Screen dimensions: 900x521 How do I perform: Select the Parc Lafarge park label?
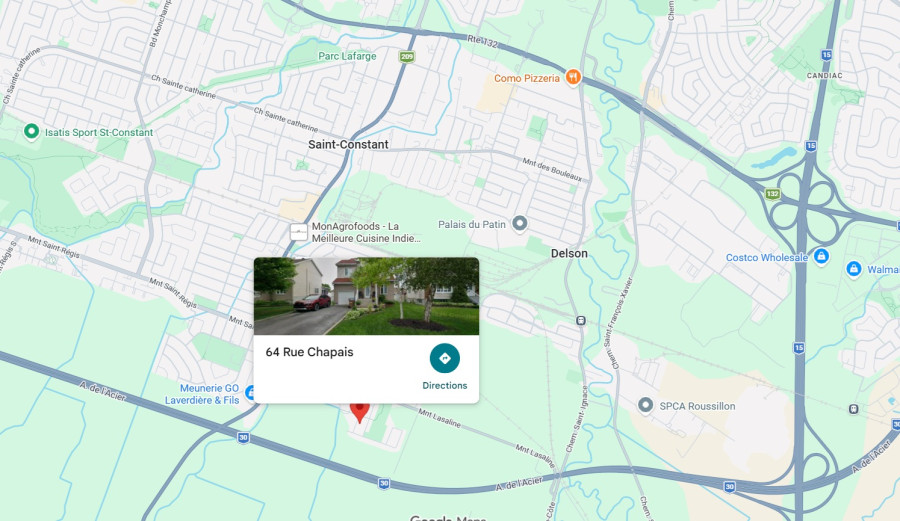(x=347, y=56)
